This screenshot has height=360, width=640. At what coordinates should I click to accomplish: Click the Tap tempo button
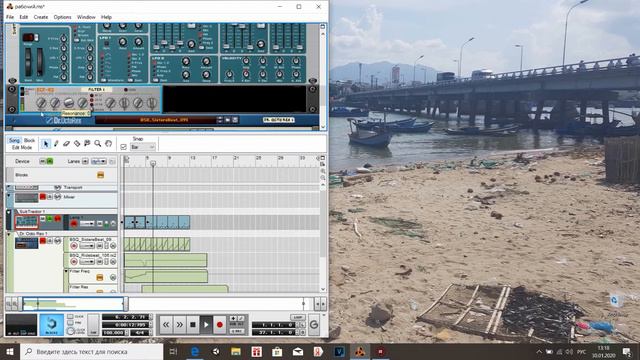click(93, 325)
